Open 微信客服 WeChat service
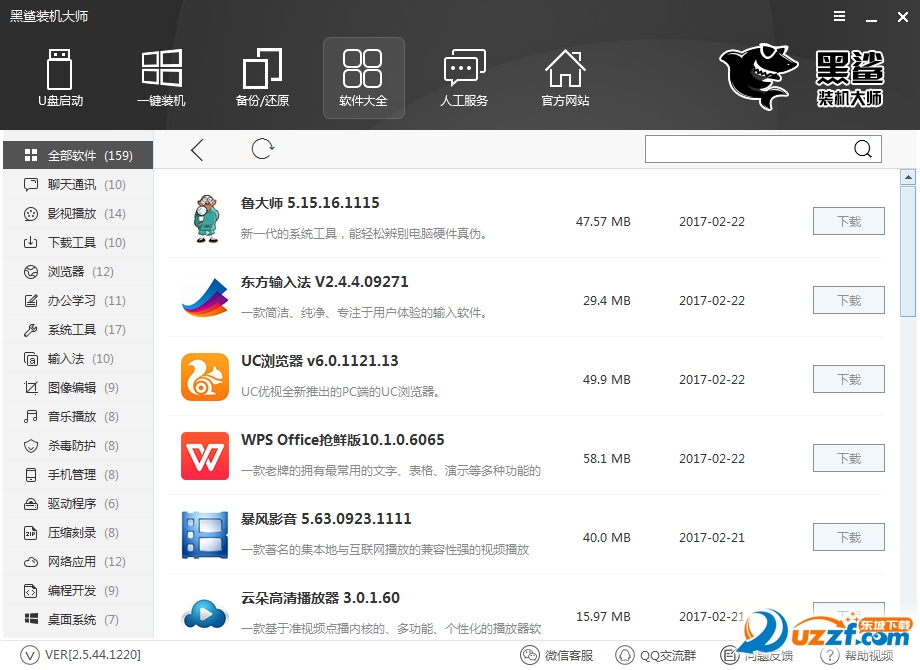 [557, 655]
